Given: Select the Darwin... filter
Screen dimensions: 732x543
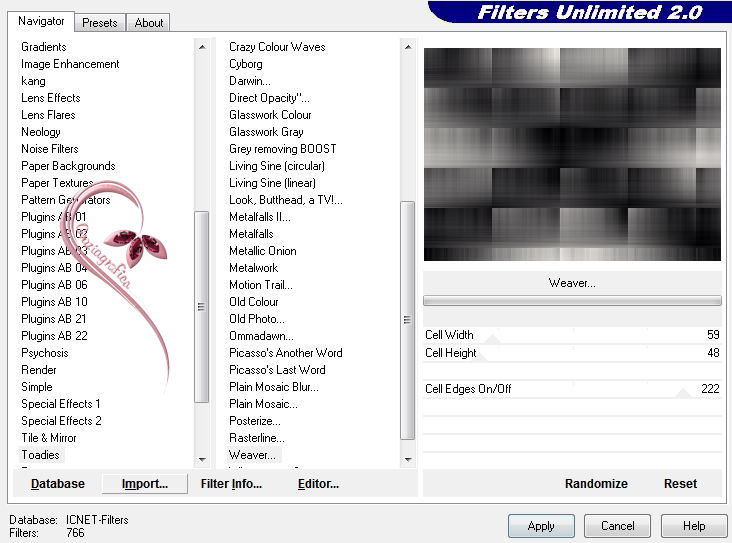Looking at the screenshot, I should pyautogui.click(x=249, y=81).
